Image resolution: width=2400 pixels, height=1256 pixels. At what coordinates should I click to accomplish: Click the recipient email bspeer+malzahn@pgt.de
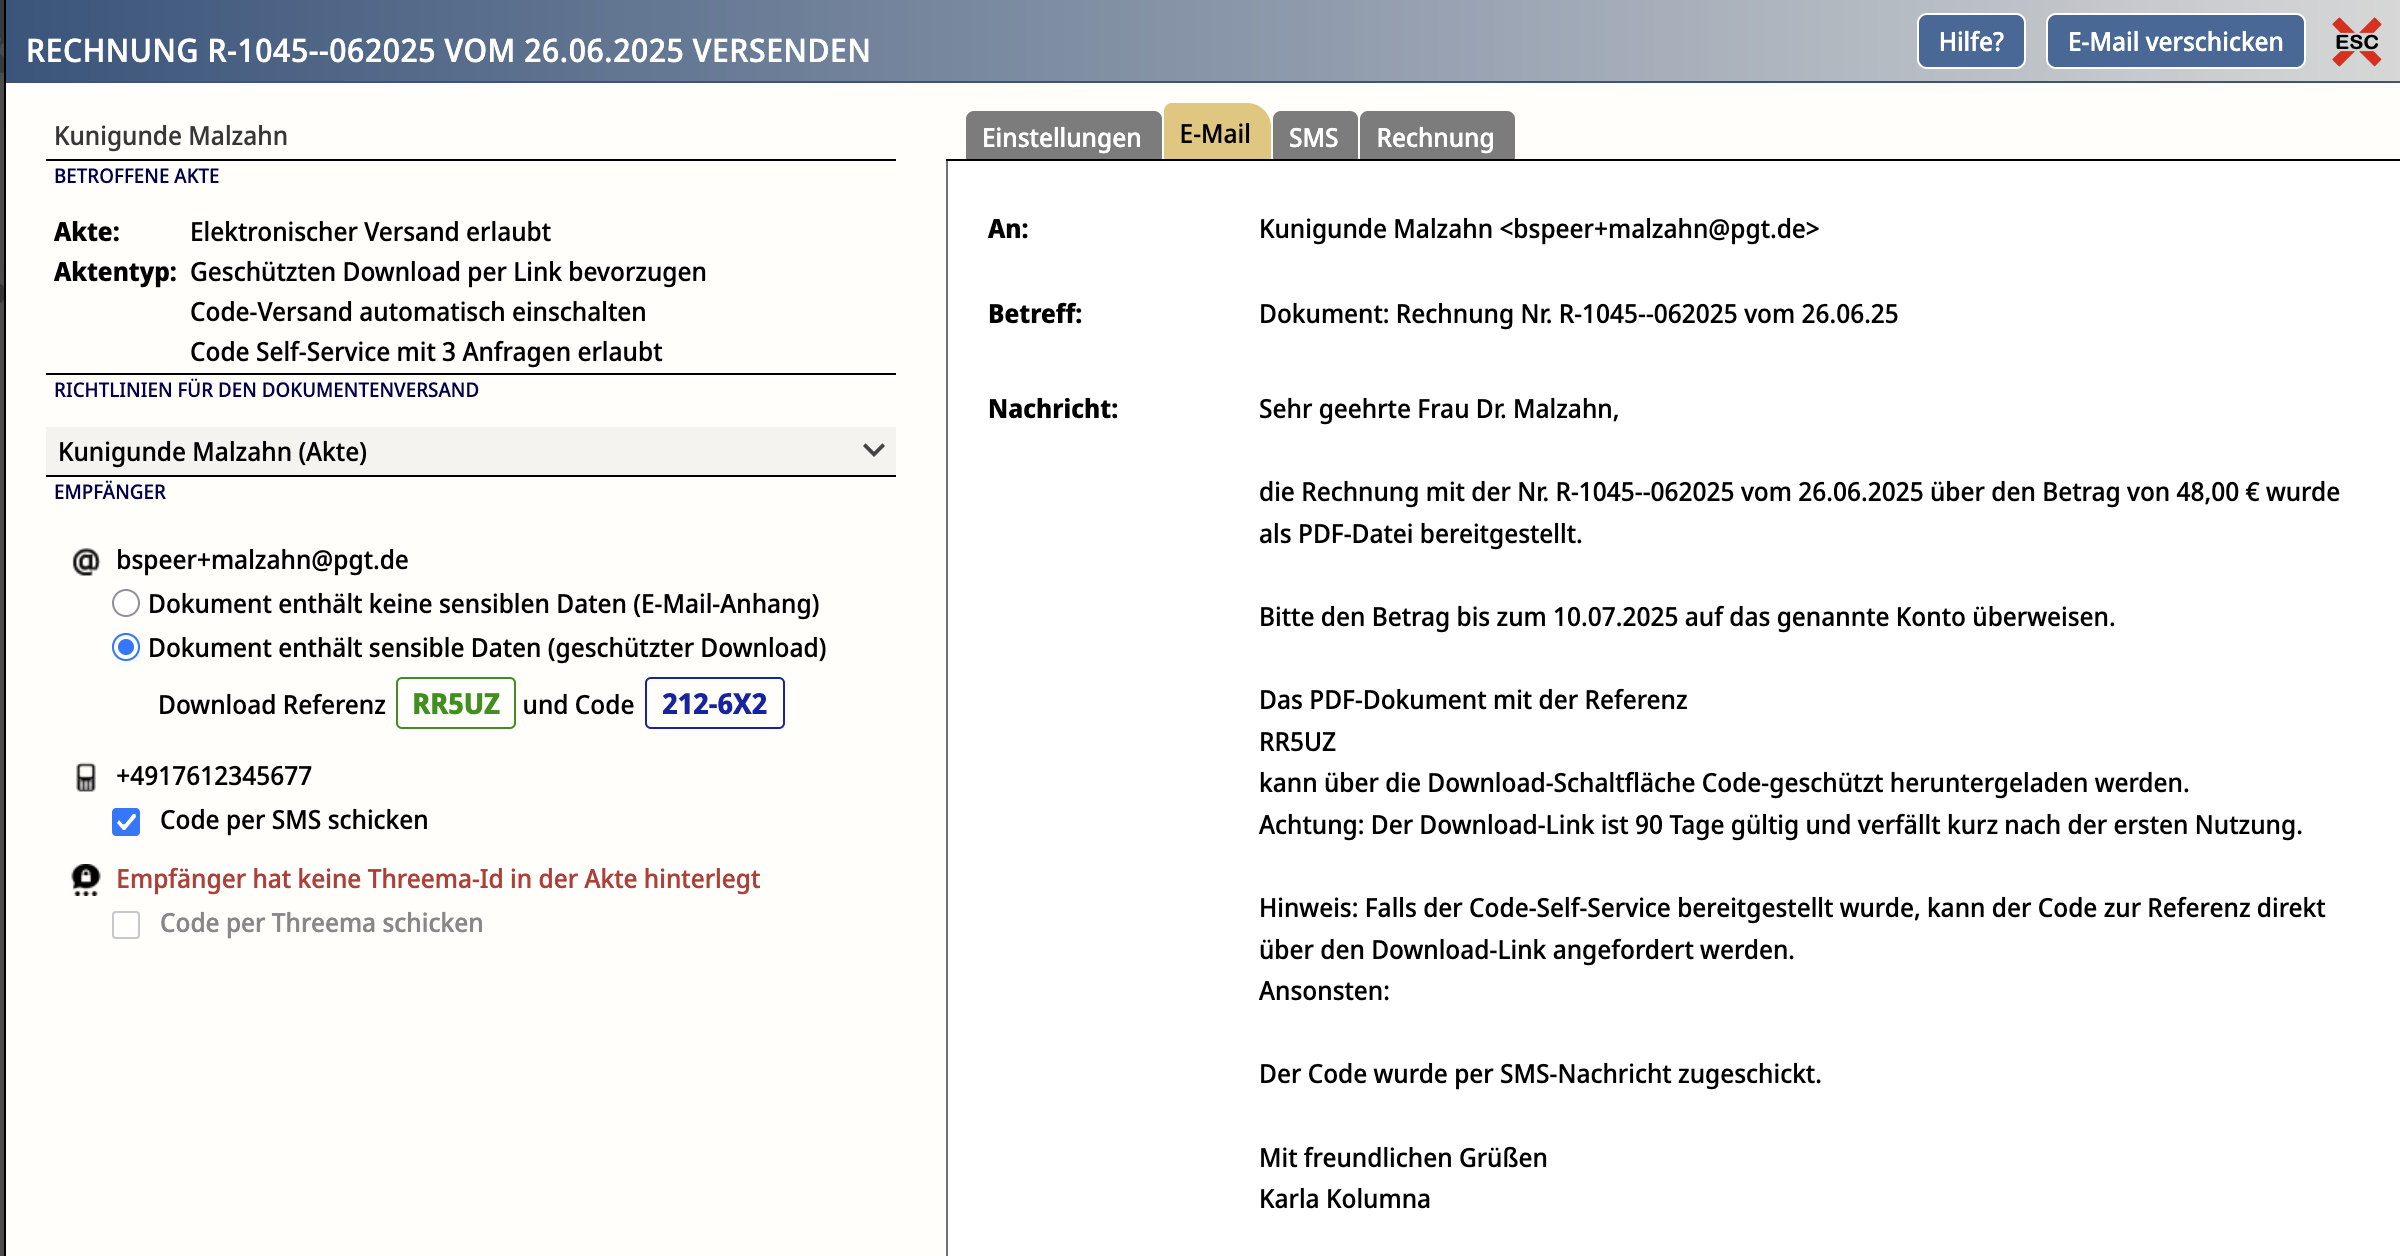(x=262, y=560)
